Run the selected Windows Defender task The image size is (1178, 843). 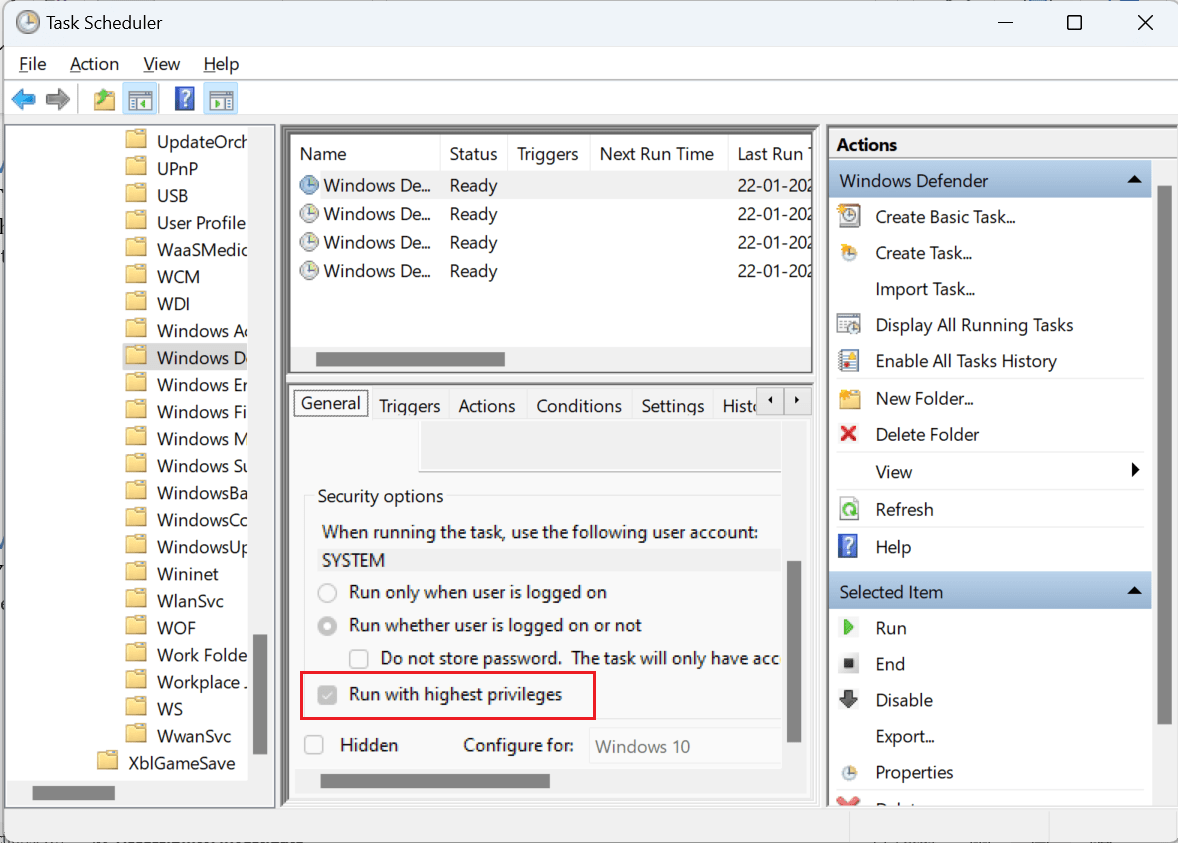click(x=889, y=627)
